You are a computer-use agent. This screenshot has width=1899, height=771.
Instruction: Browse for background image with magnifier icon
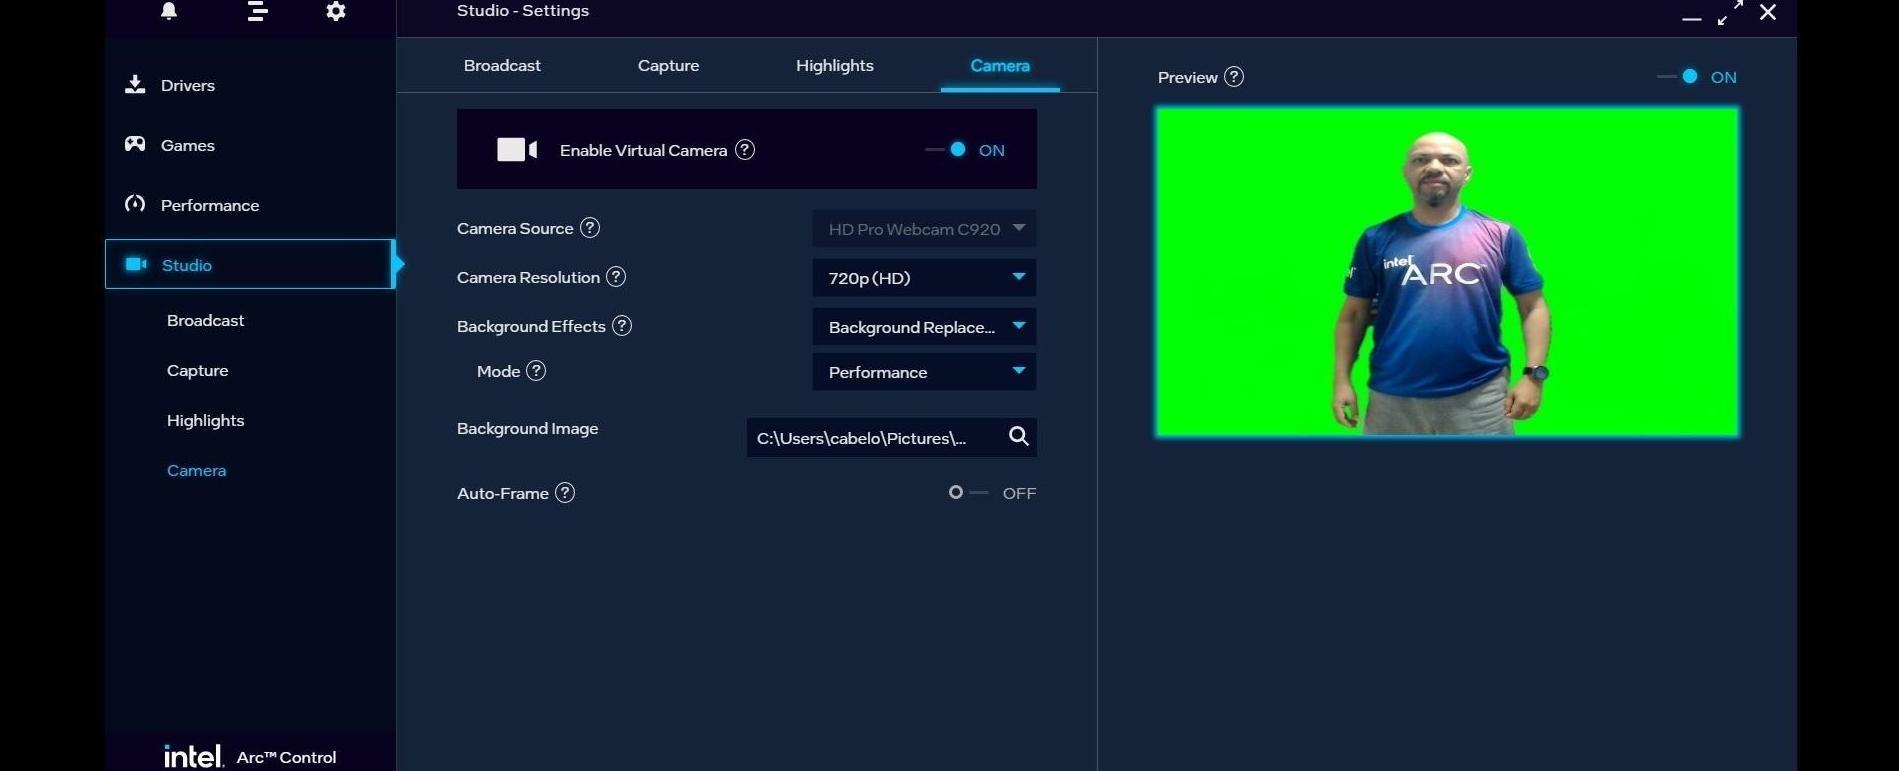point(1018,437)
